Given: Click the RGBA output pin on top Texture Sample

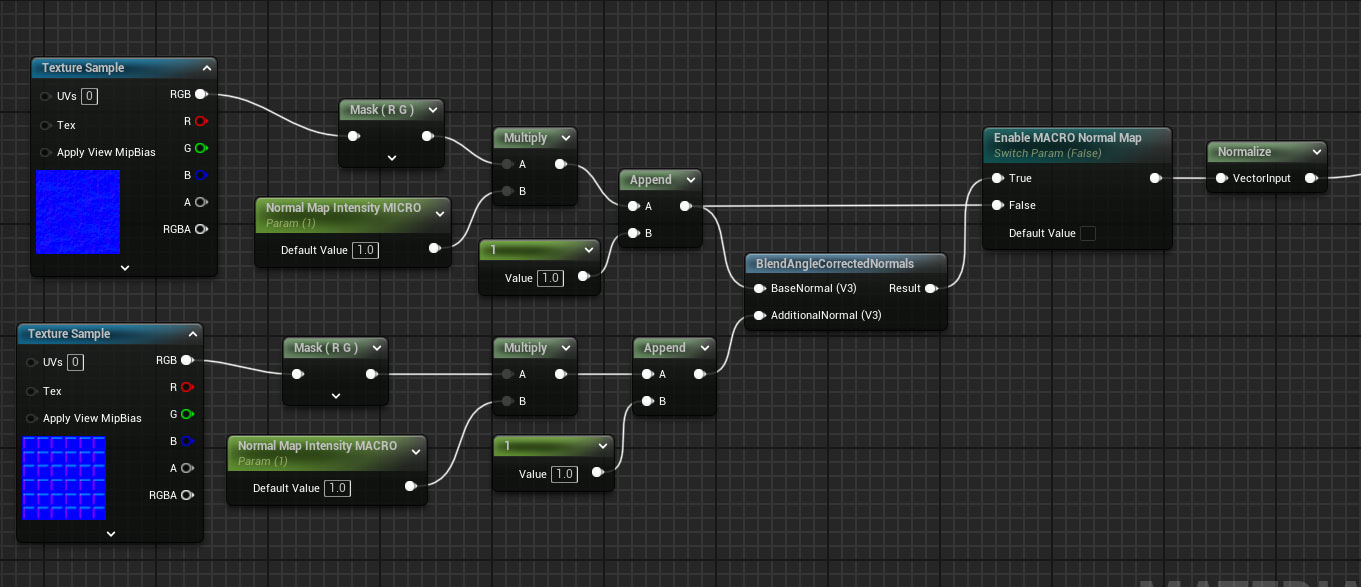Looking at the screenshot, I should 200,229.
